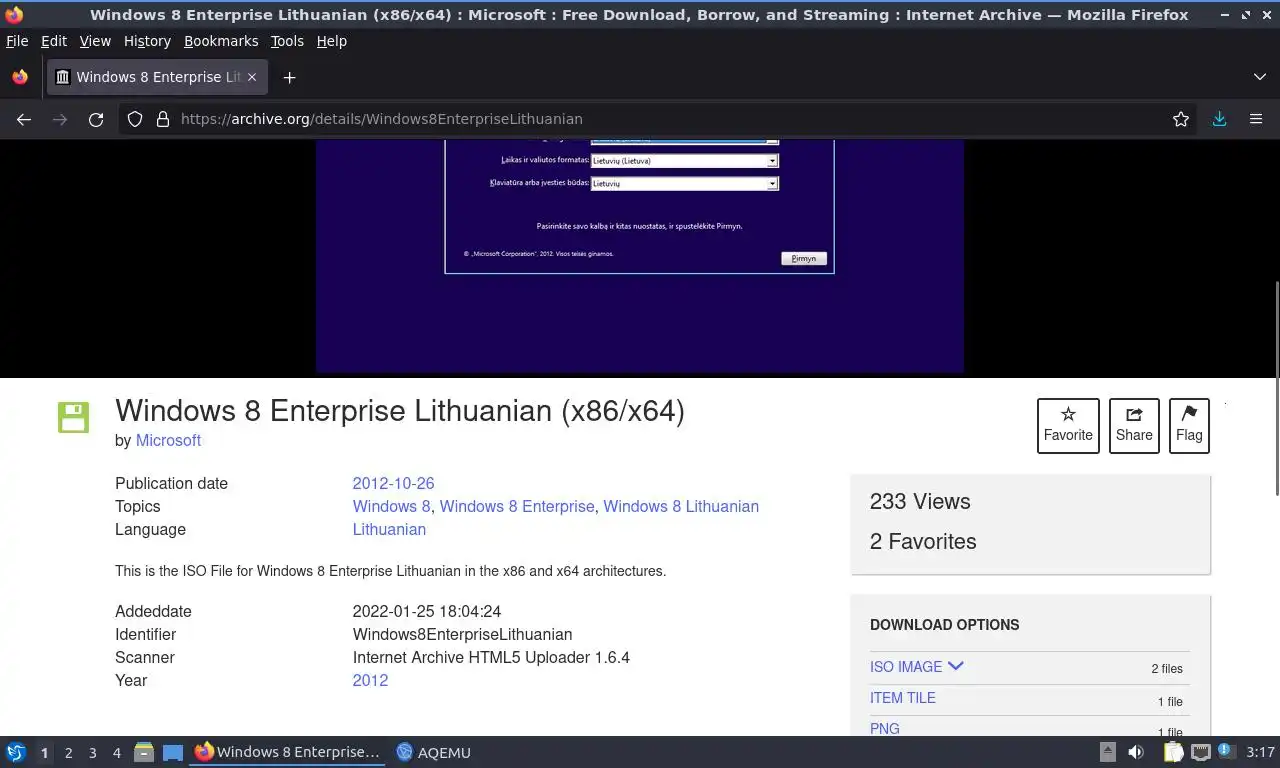Screen dimensions: 1280x768
Task: Favorite this archive item
Action: (x=1068, y=425)
